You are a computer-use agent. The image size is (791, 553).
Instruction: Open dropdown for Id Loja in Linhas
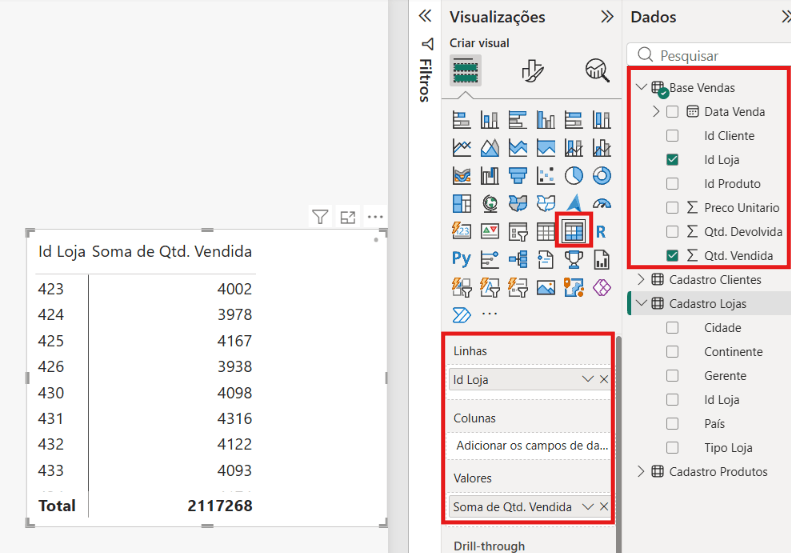coord(587,379)
